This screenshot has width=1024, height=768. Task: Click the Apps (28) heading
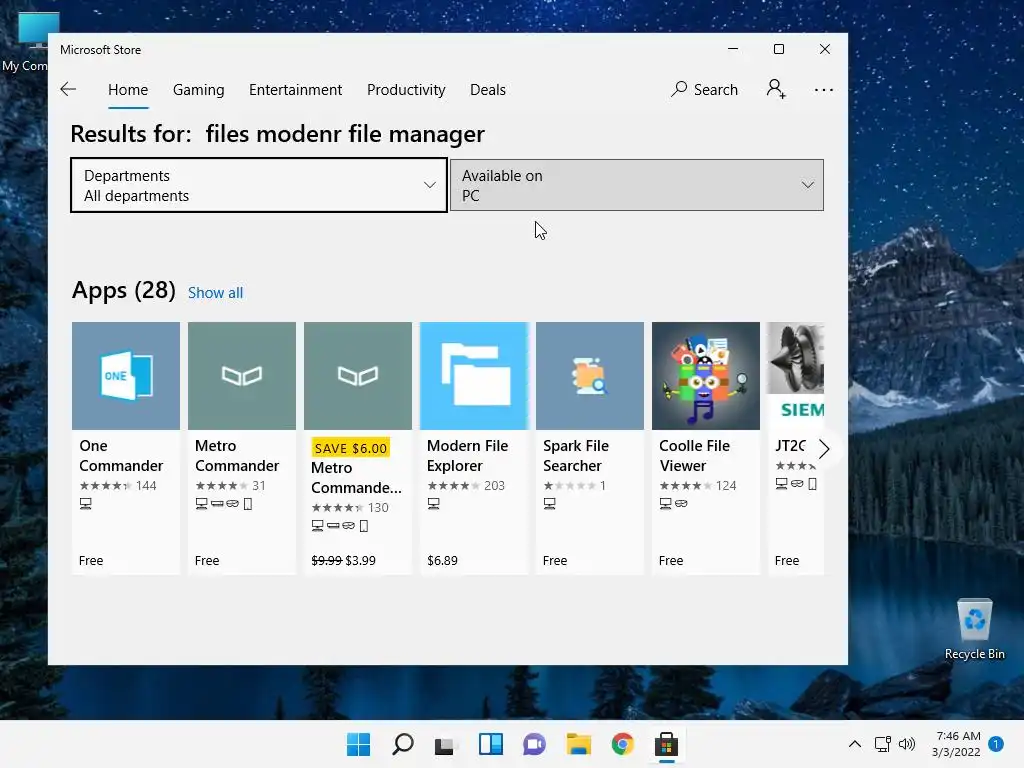[123, 290]
